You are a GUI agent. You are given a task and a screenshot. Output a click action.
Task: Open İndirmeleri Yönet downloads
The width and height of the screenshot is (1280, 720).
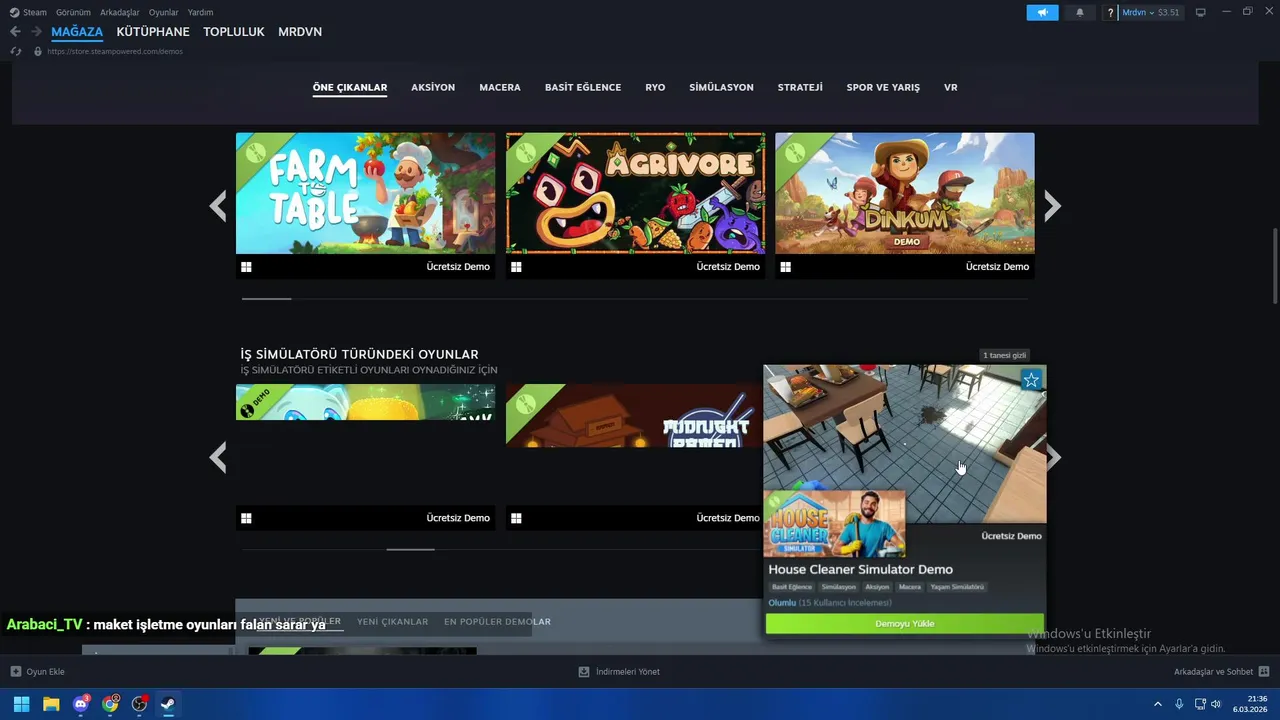pyautogui.click(x=620, y=672)
